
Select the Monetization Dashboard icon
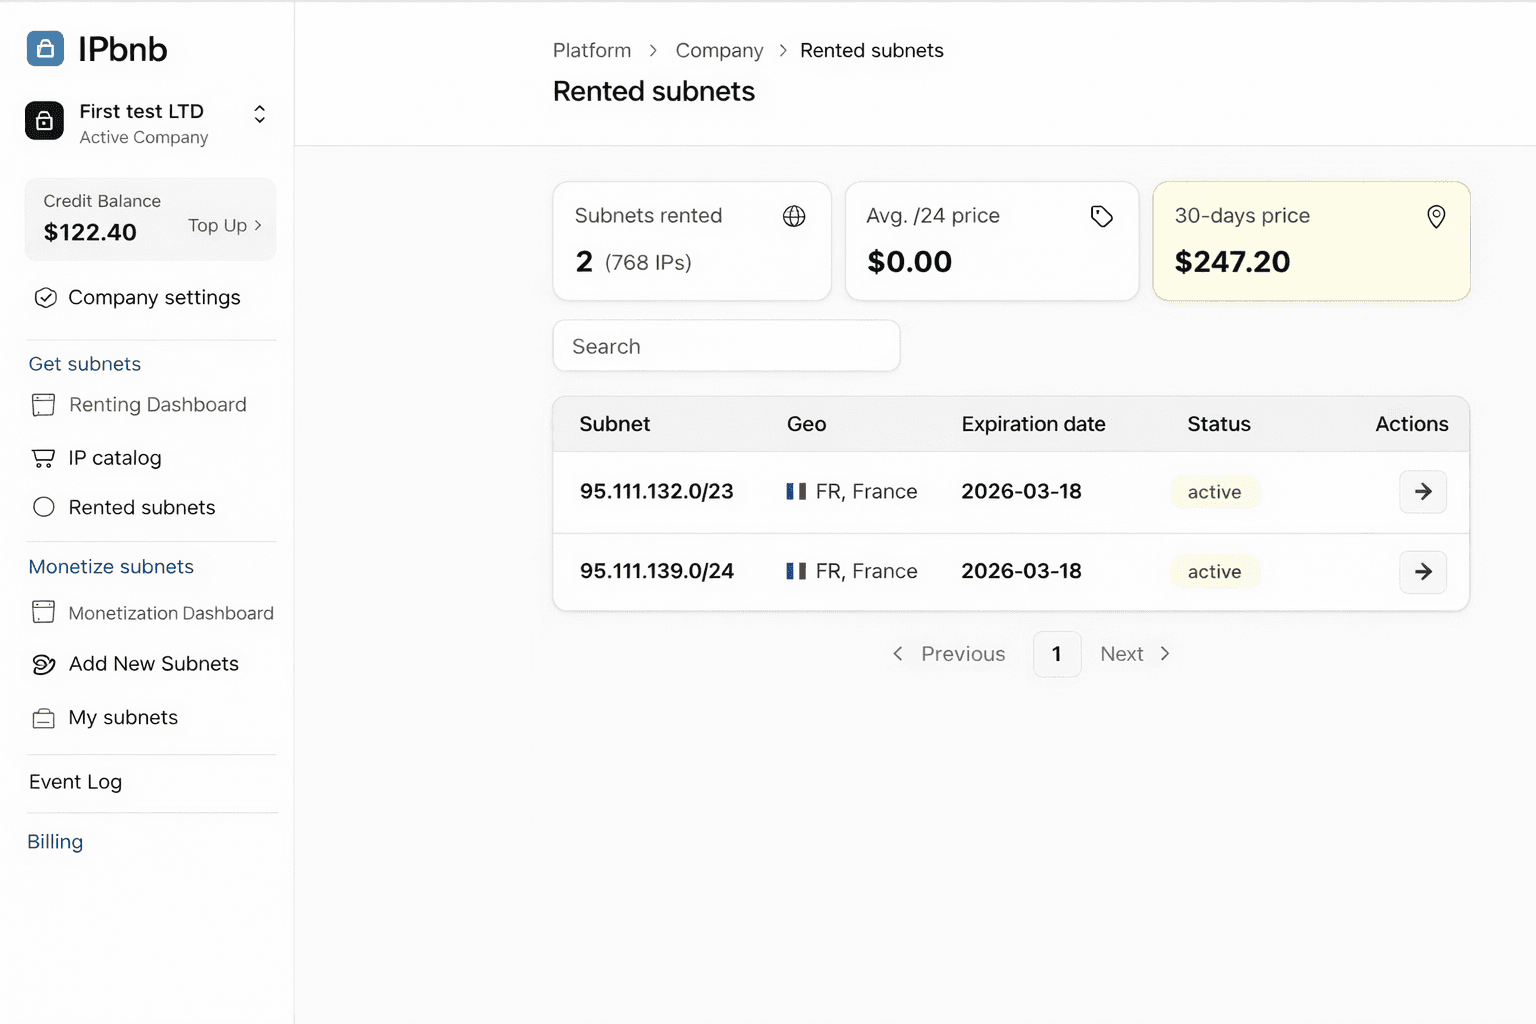(43, 612)
